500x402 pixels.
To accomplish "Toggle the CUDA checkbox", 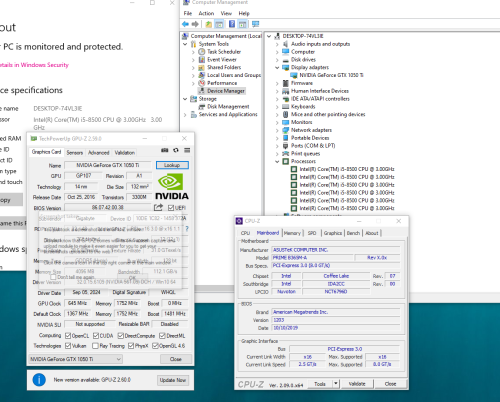I will tap(96, 335).
